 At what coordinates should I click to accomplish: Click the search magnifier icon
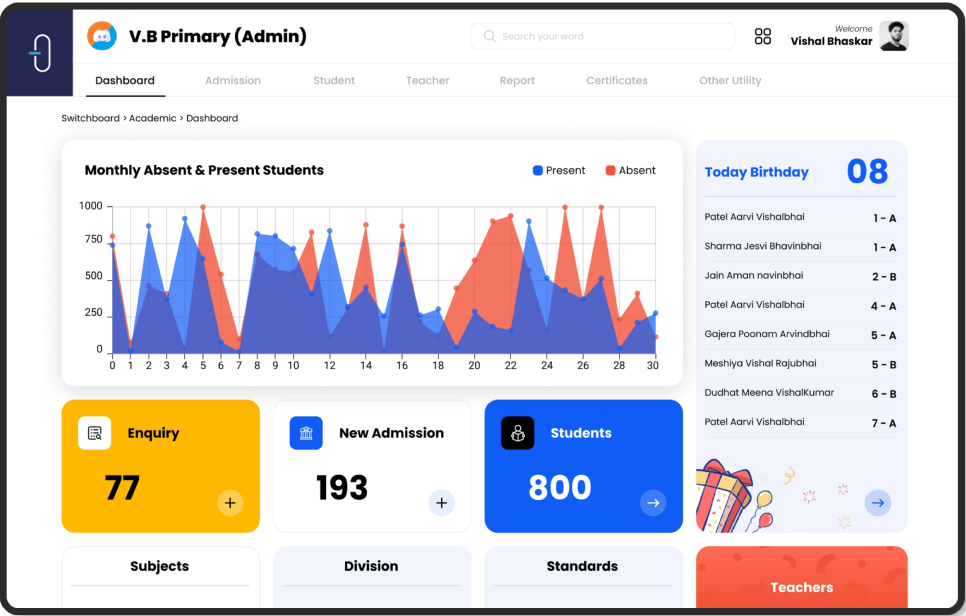pyautogui.click(x=489, y=36)
